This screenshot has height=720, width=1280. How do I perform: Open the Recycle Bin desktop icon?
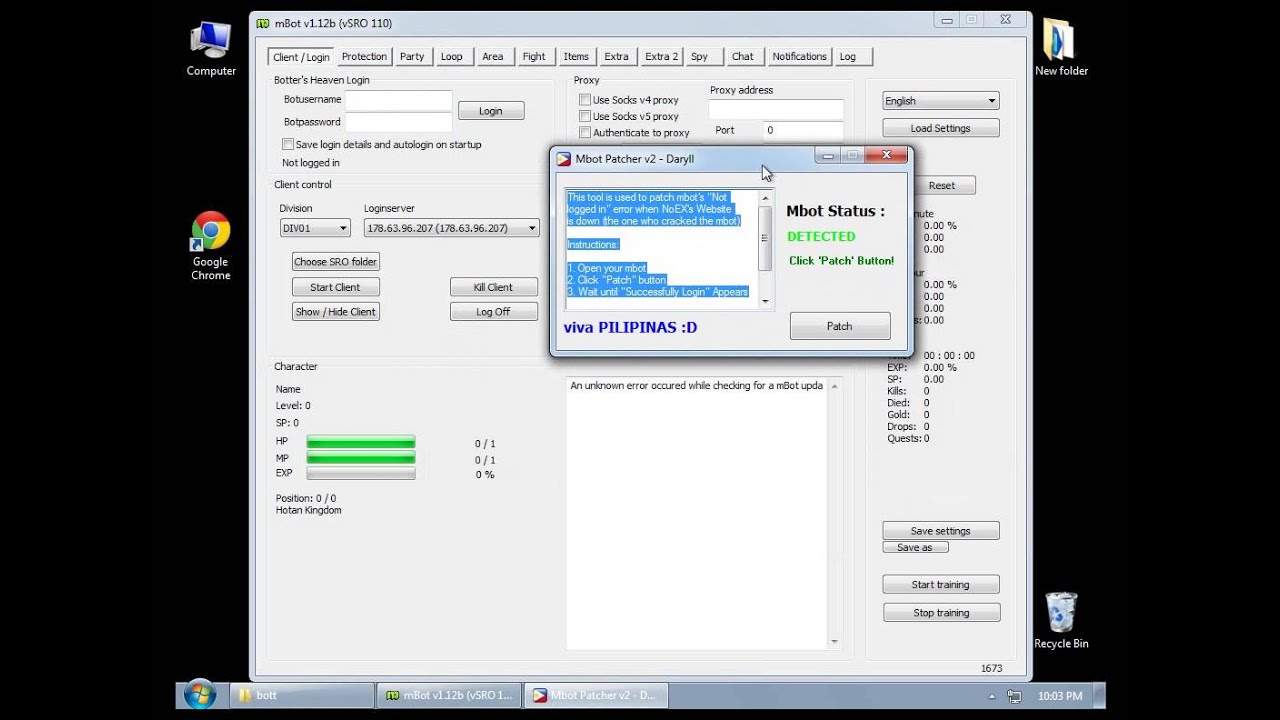point(1061,621)
